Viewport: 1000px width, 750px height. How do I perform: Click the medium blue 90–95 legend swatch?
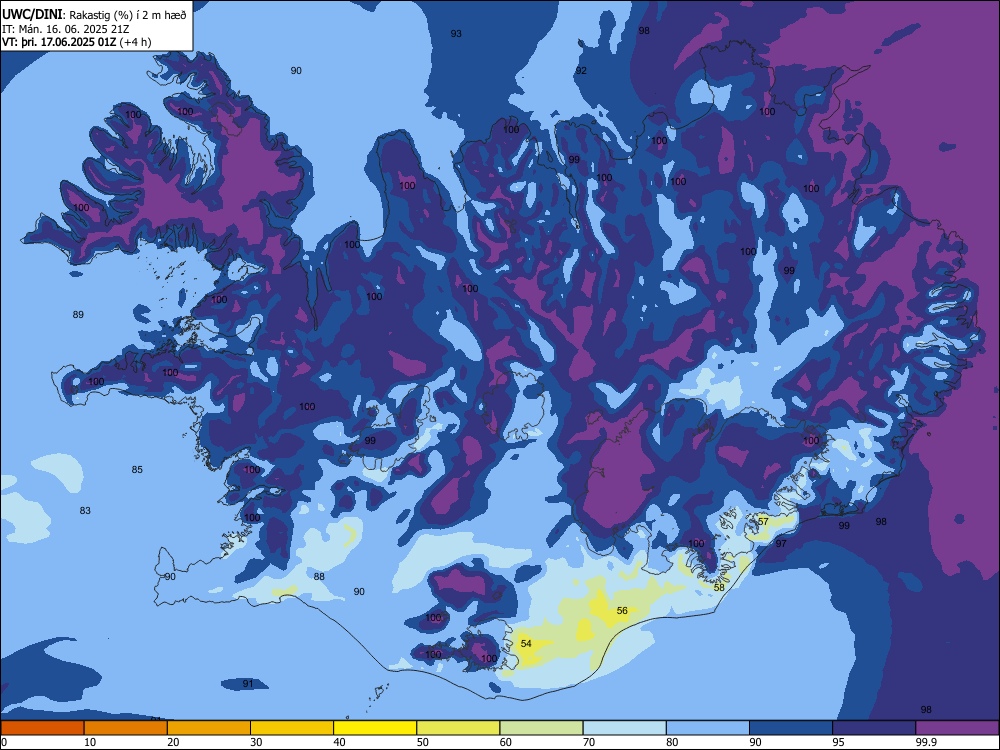791,728
